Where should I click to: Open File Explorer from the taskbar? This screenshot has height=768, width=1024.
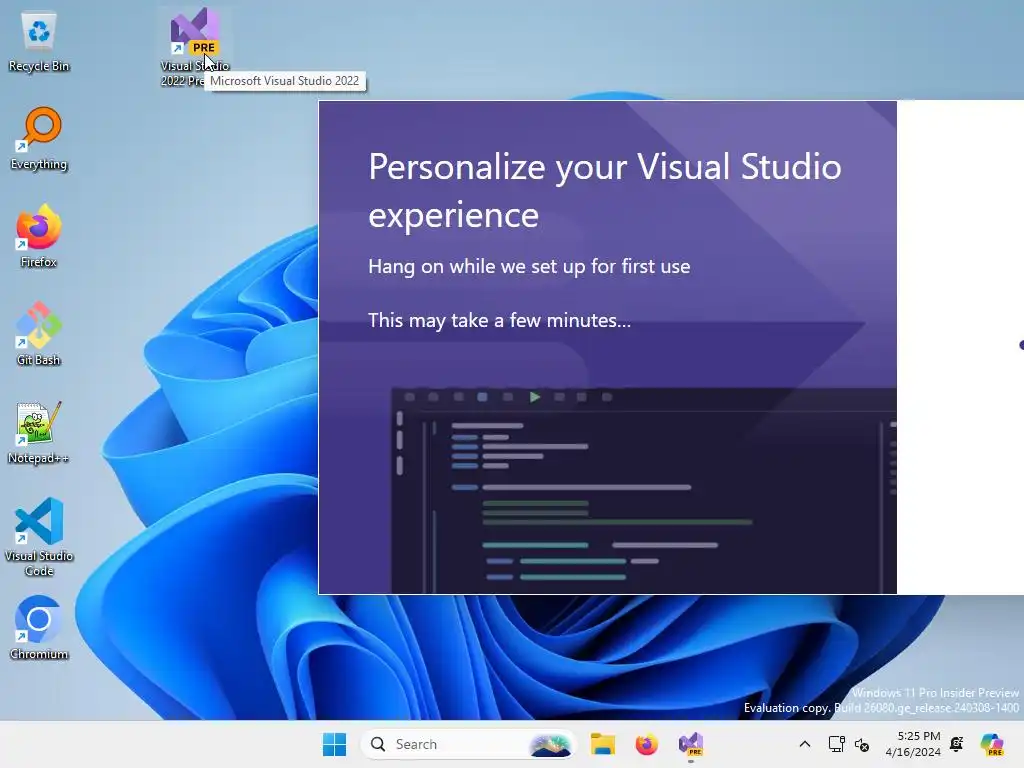tap(602, 744)
